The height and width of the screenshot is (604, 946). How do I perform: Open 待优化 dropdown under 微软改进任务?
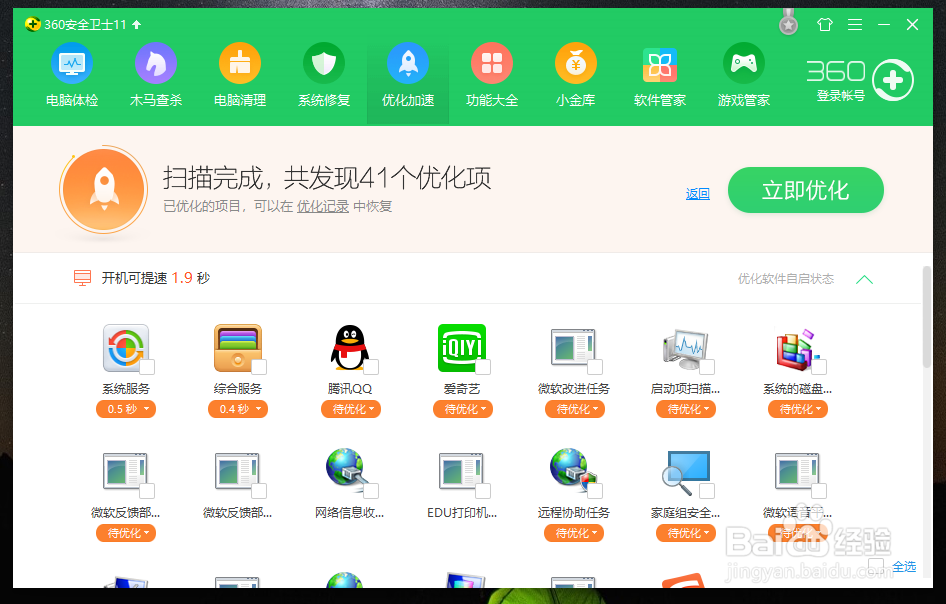pos(574,409)
